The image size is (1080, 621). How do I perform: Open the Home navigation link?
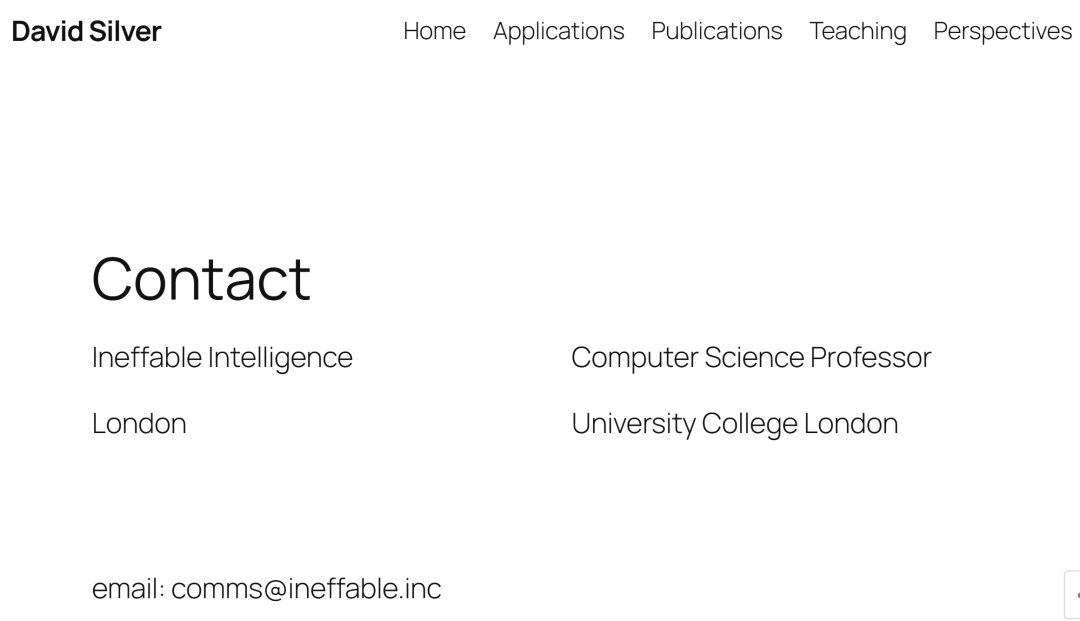pyautogui.click(x=434, y=31)
